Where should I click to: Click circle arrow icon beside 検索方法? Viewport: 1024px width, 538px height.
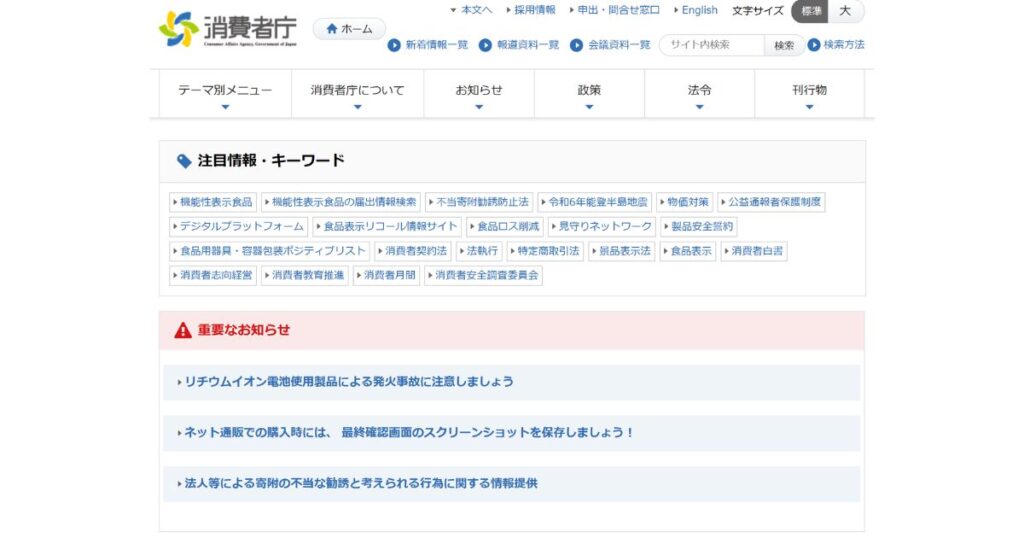click(814, 44)
